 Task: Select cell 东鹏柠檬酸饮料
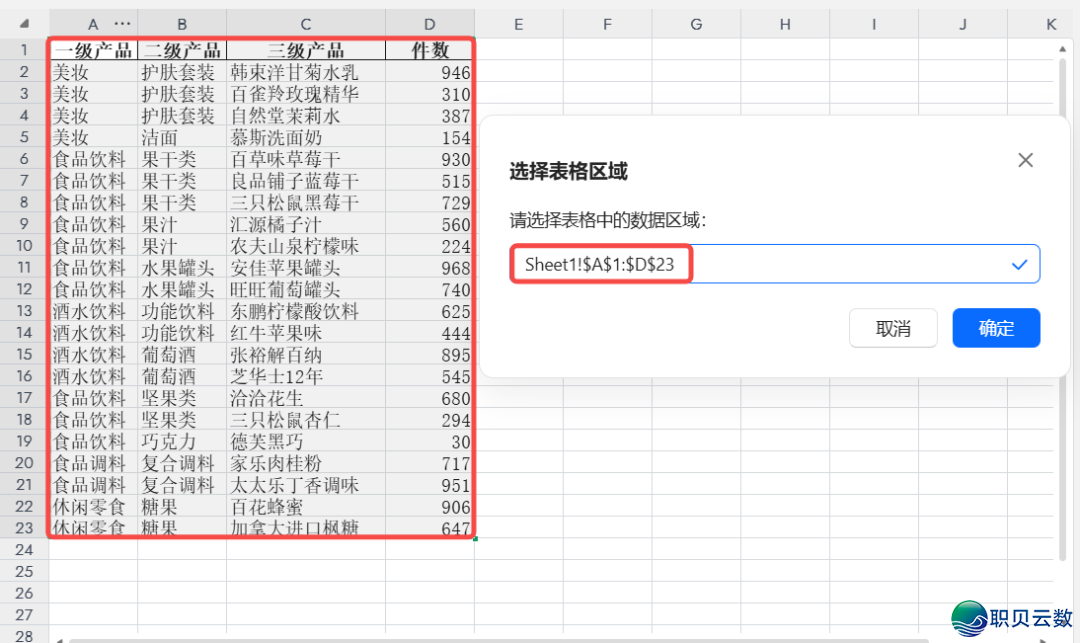[x=306, y=311]
